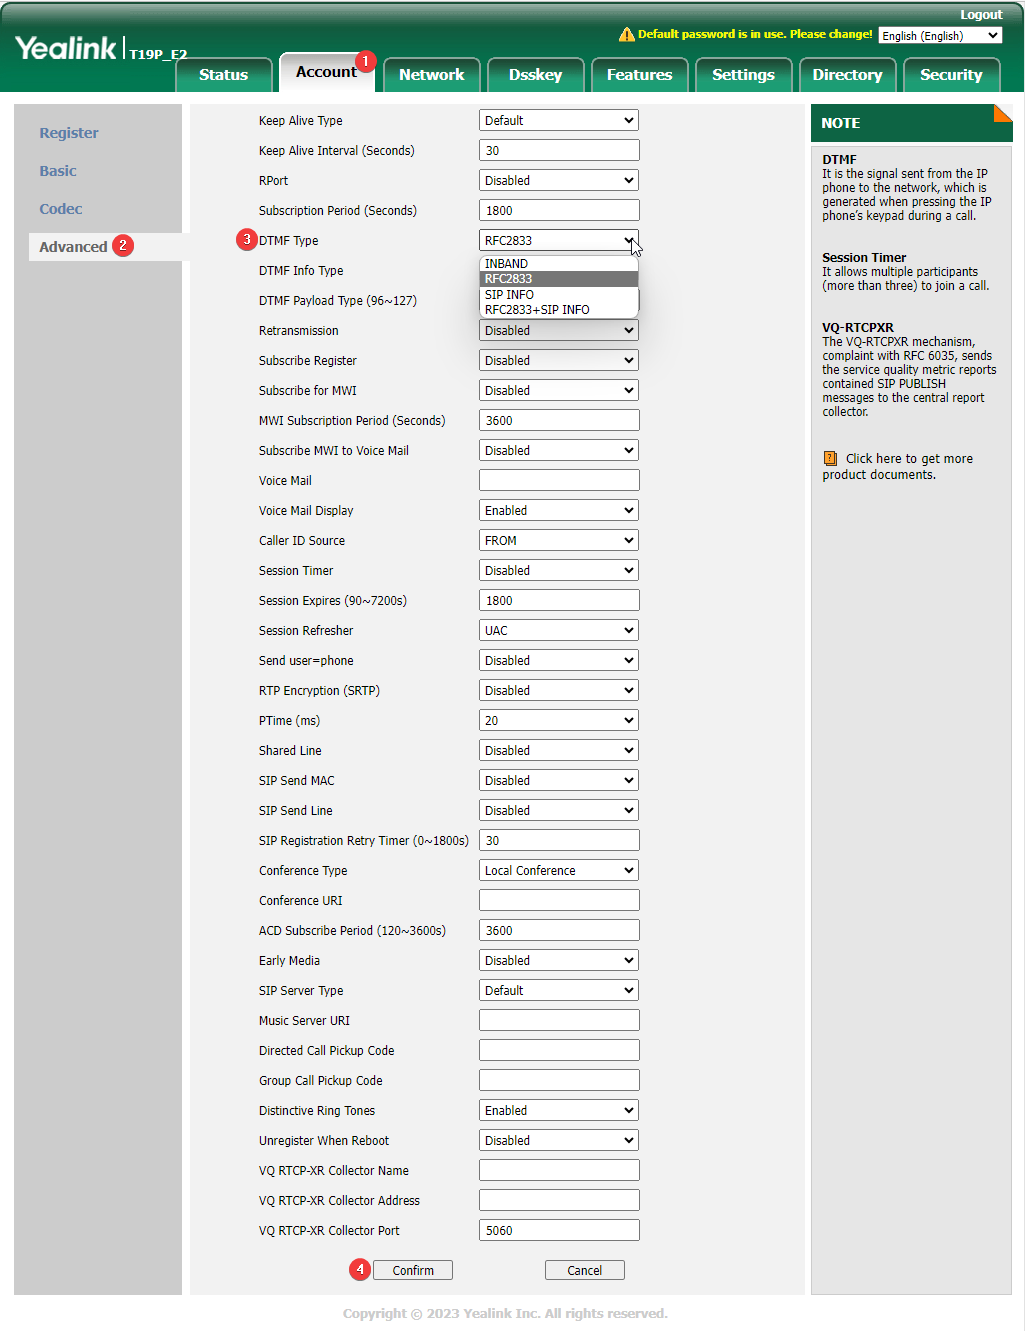The width and height of the screenshot is (1025, 1331).
Task: Open the language selection dropdown
Action: 939,36
